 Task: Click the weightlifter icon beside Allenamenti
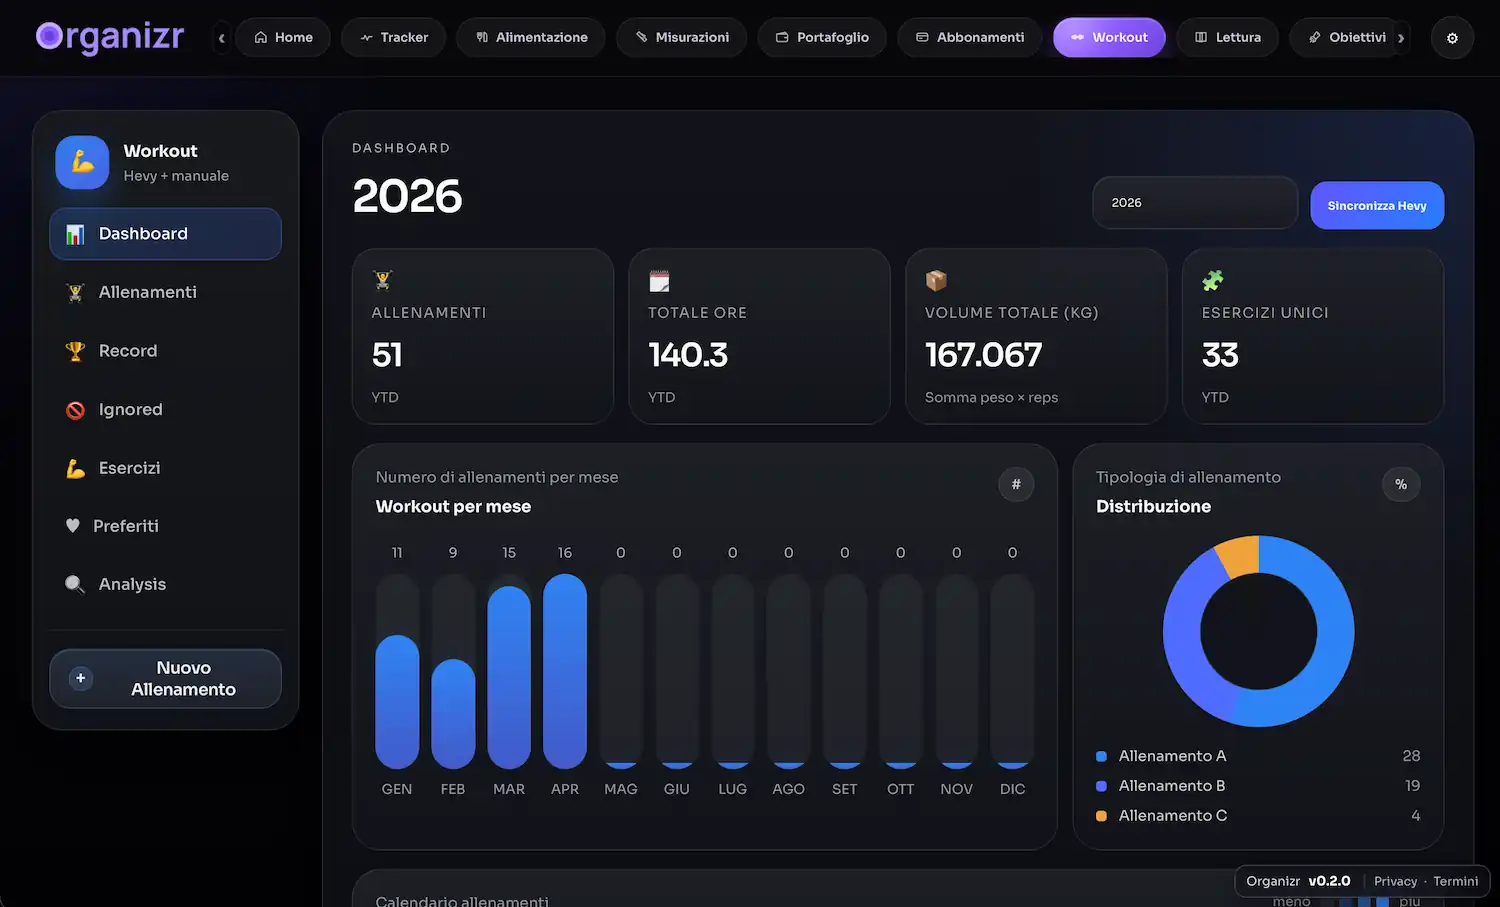click(x=75, y=292)
